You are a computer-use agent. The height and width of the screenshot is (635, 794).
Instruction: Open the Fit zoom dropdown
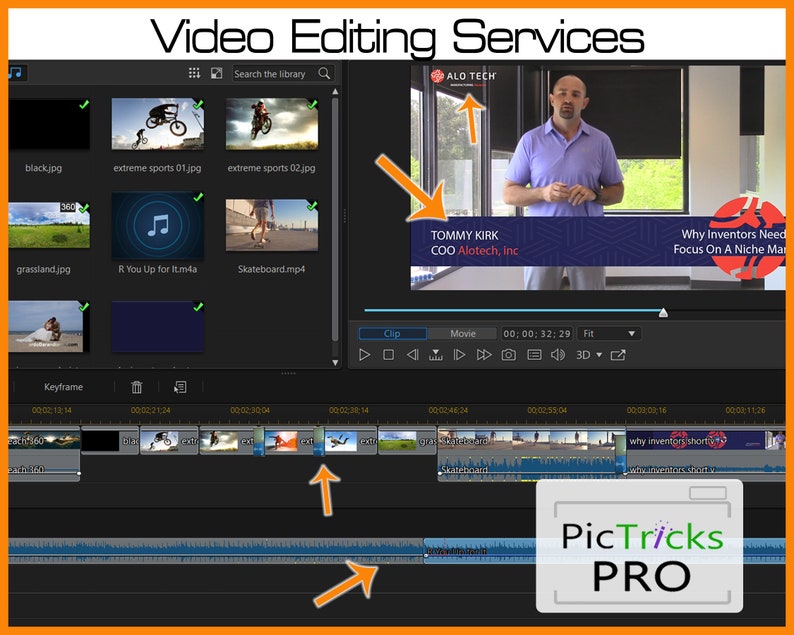[x=609, y=334]
